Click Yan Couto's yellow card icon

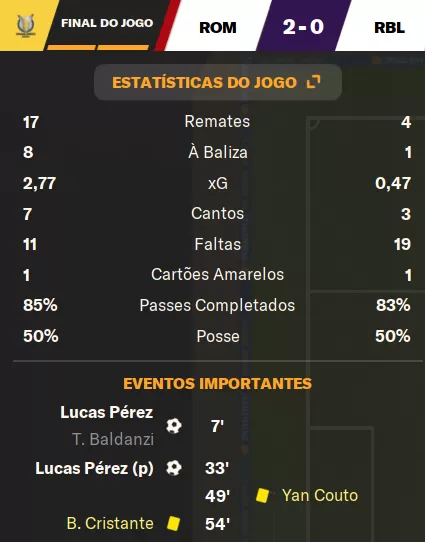tap(262, 495)
